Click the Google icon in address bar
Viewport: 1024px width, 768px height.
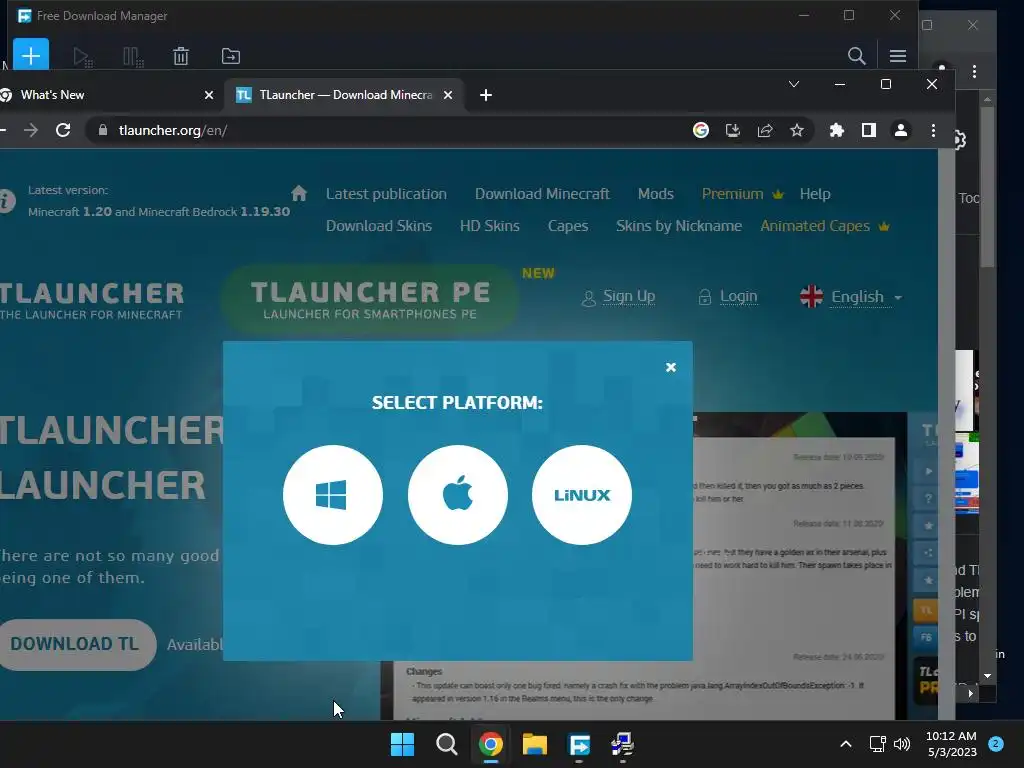(x=701, y=131)
